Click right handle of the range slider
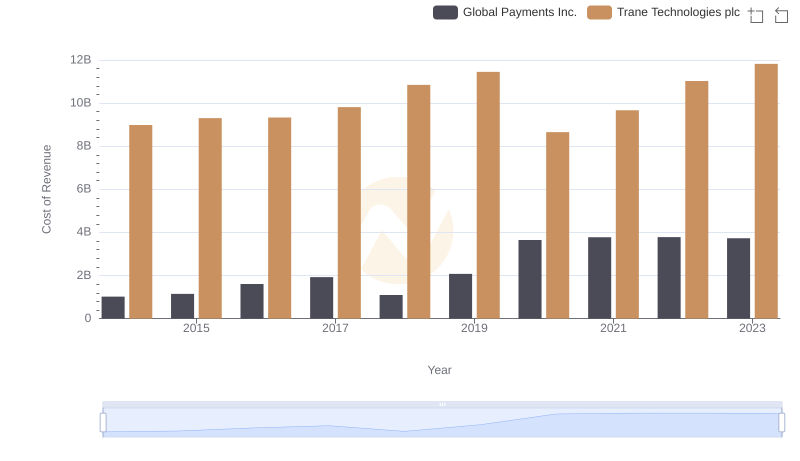The image size is (800, 461). click(782, 423)
